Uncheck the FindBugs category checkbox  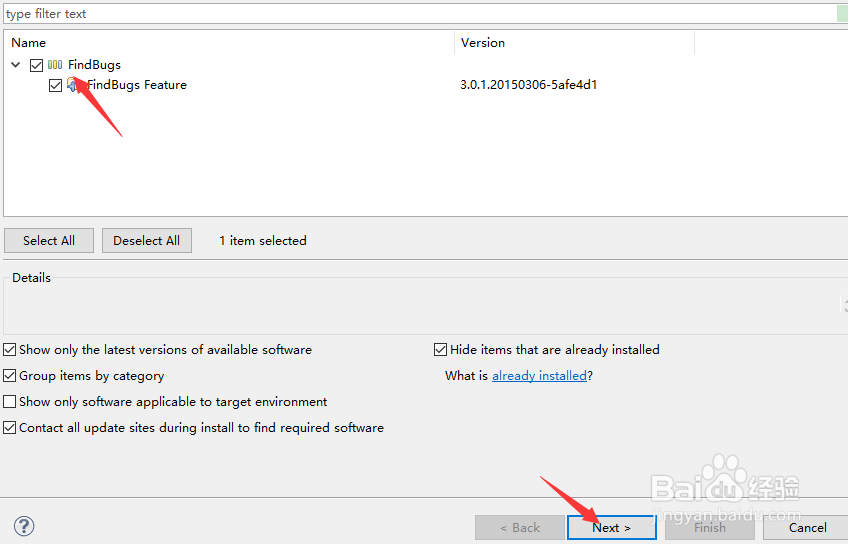click(36, 65)
